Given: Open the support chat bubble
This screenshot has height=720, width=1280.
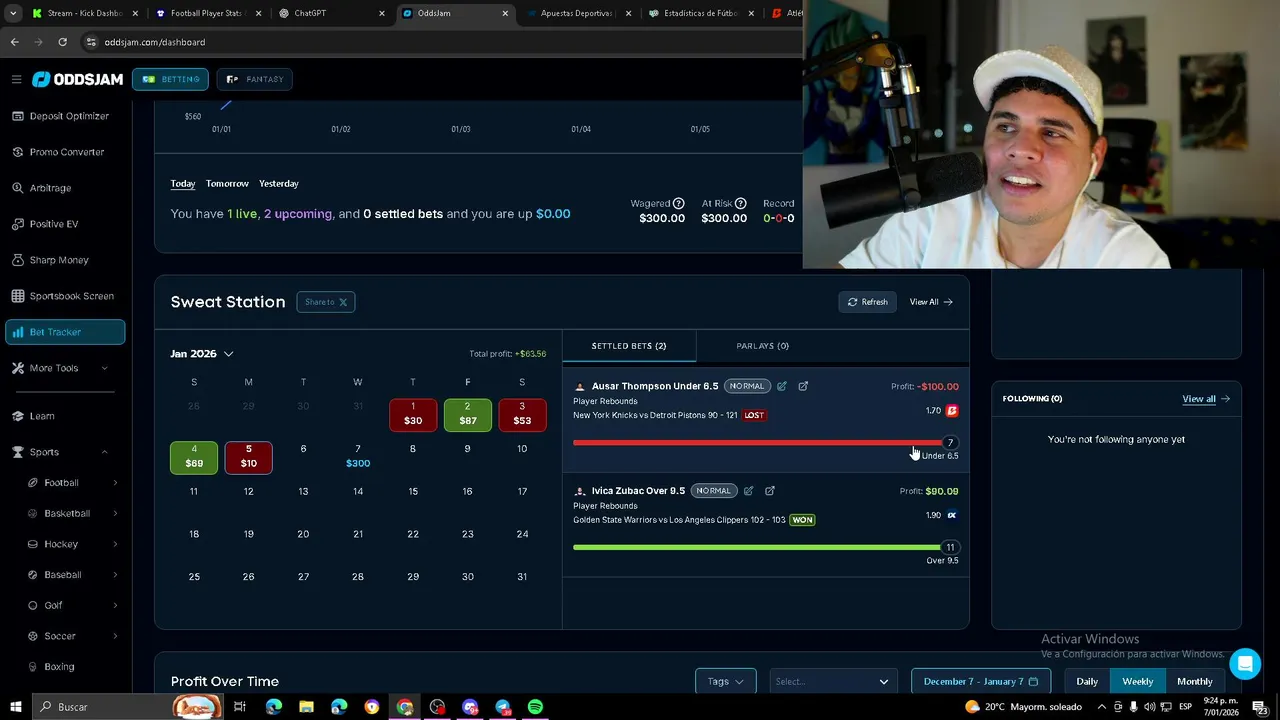Looking at the screenshot, I should tap(1245, 664).
